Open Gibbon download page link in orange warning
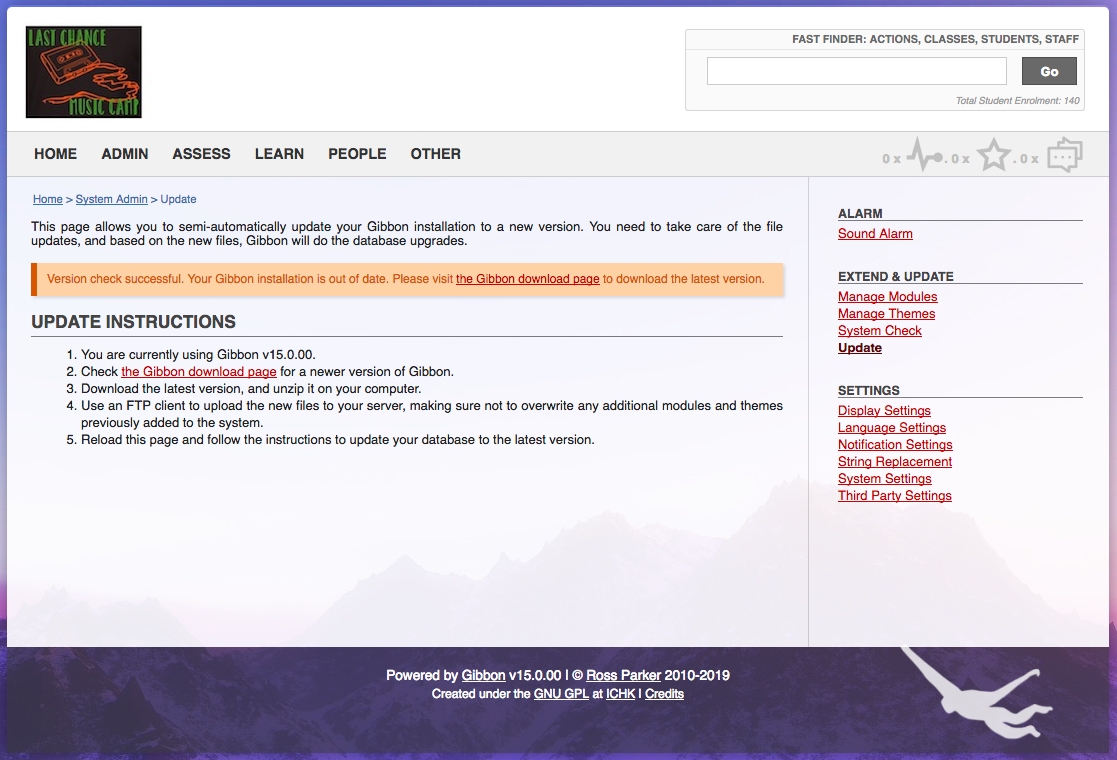The height and width of the screenshot is (760, 1117). click(528, 279)
